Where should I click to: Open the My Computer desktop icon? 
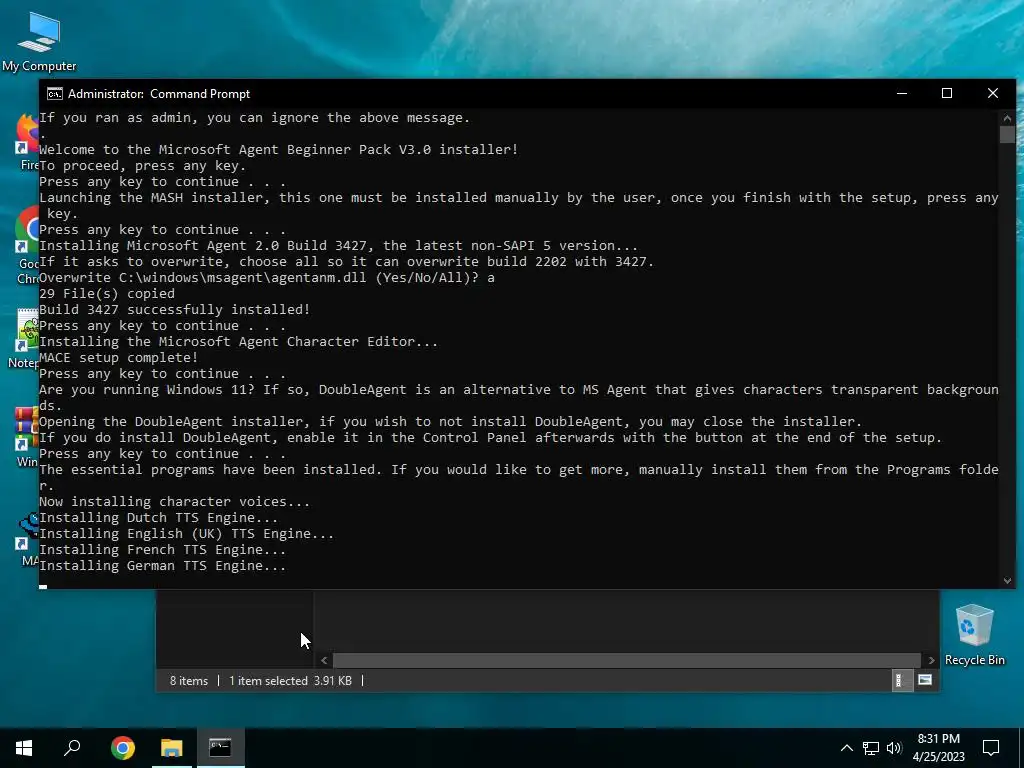pos(39,42)
